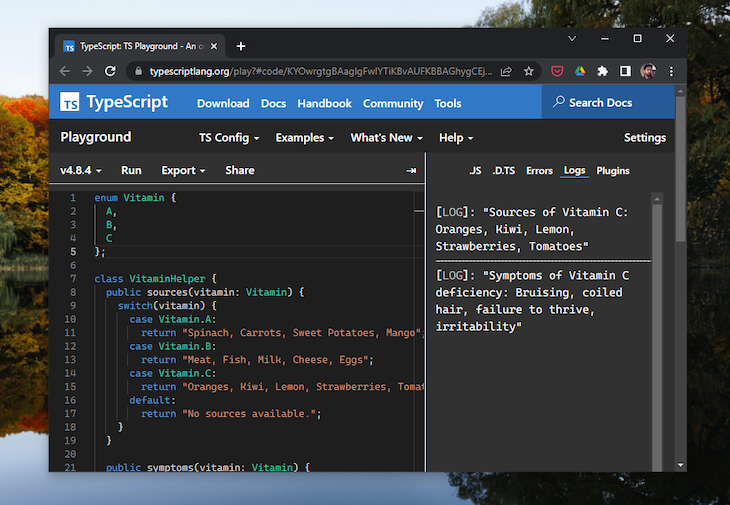Open the tab search chevron
Image resolution: width=730 pixels, height=505 pixels.
point(572,39)
